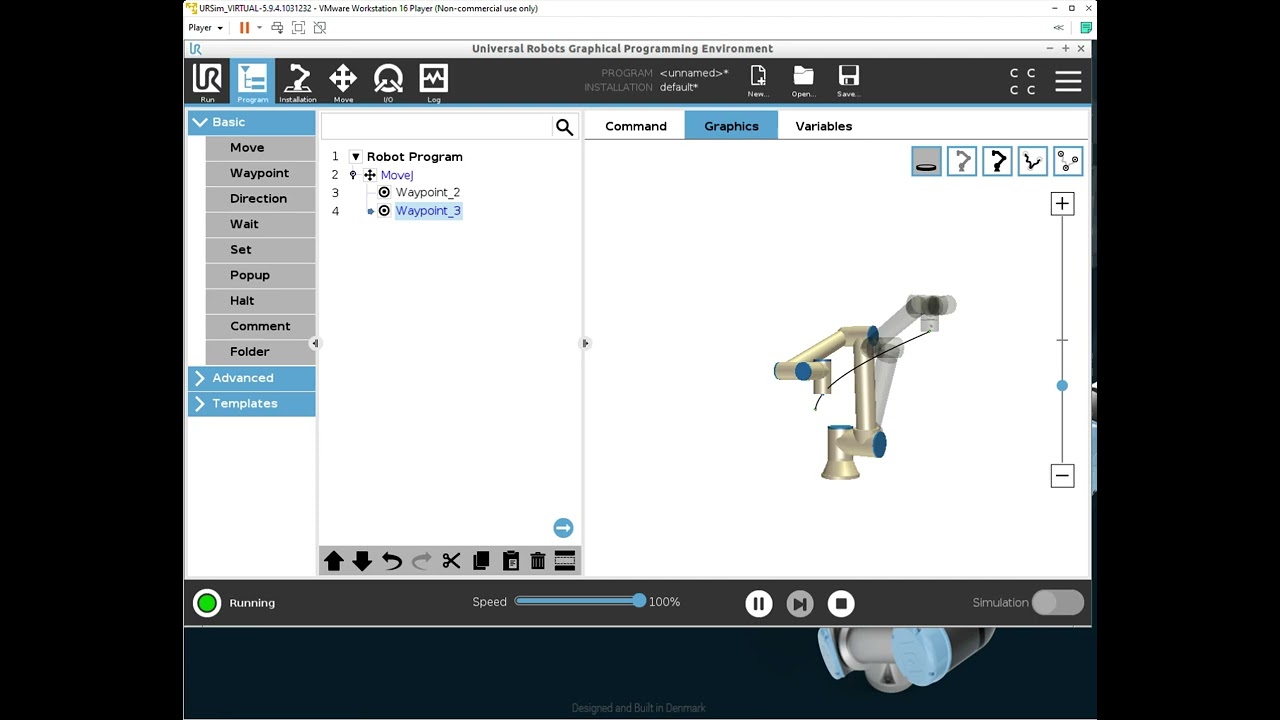The image size is (1280, 720).
Task: Toggle the Simulation switch
Action: 1058,602
